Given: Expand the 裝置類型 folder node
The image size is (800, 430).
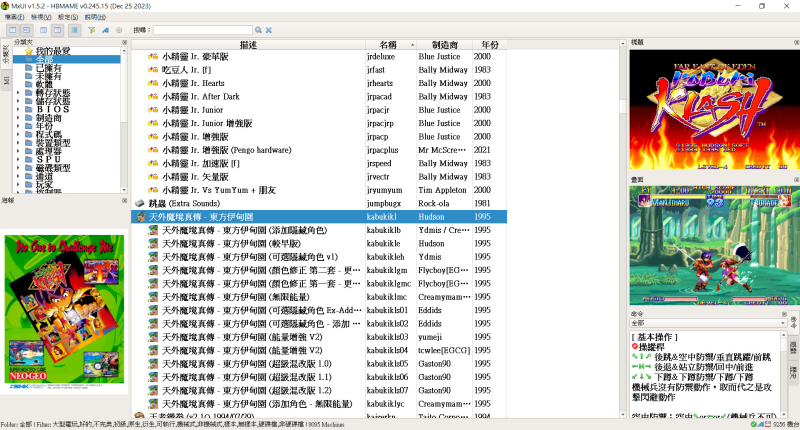Looking at the screenshot, I should click(18, 143).
